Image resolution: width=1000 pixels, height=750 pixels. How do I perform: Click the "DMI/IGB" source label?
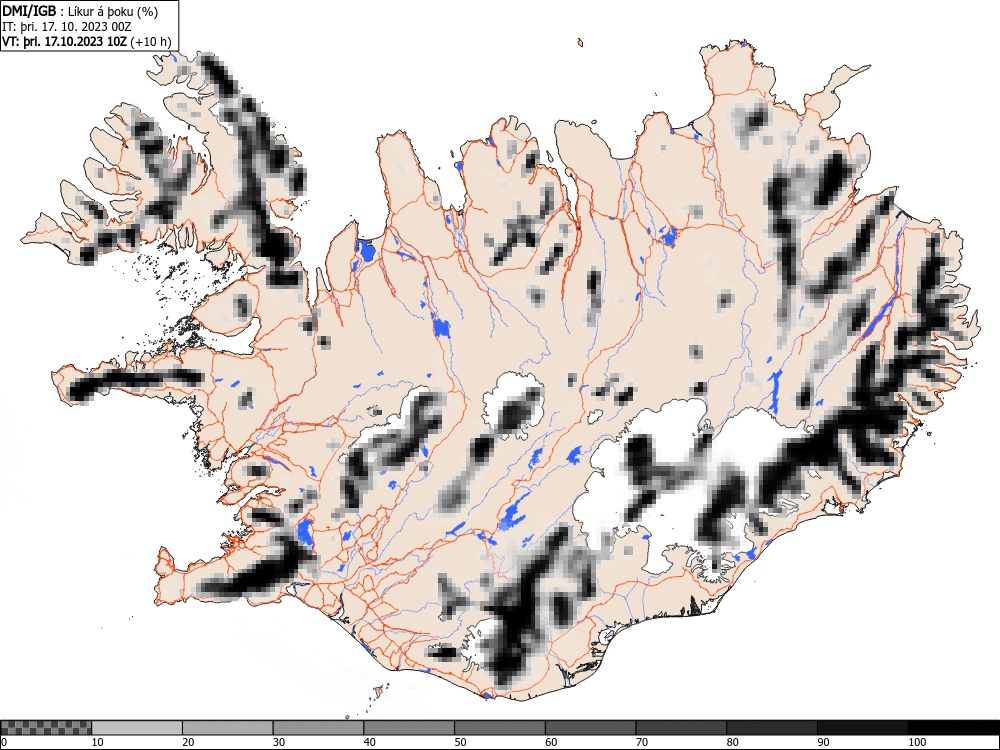tap(29, 11)
